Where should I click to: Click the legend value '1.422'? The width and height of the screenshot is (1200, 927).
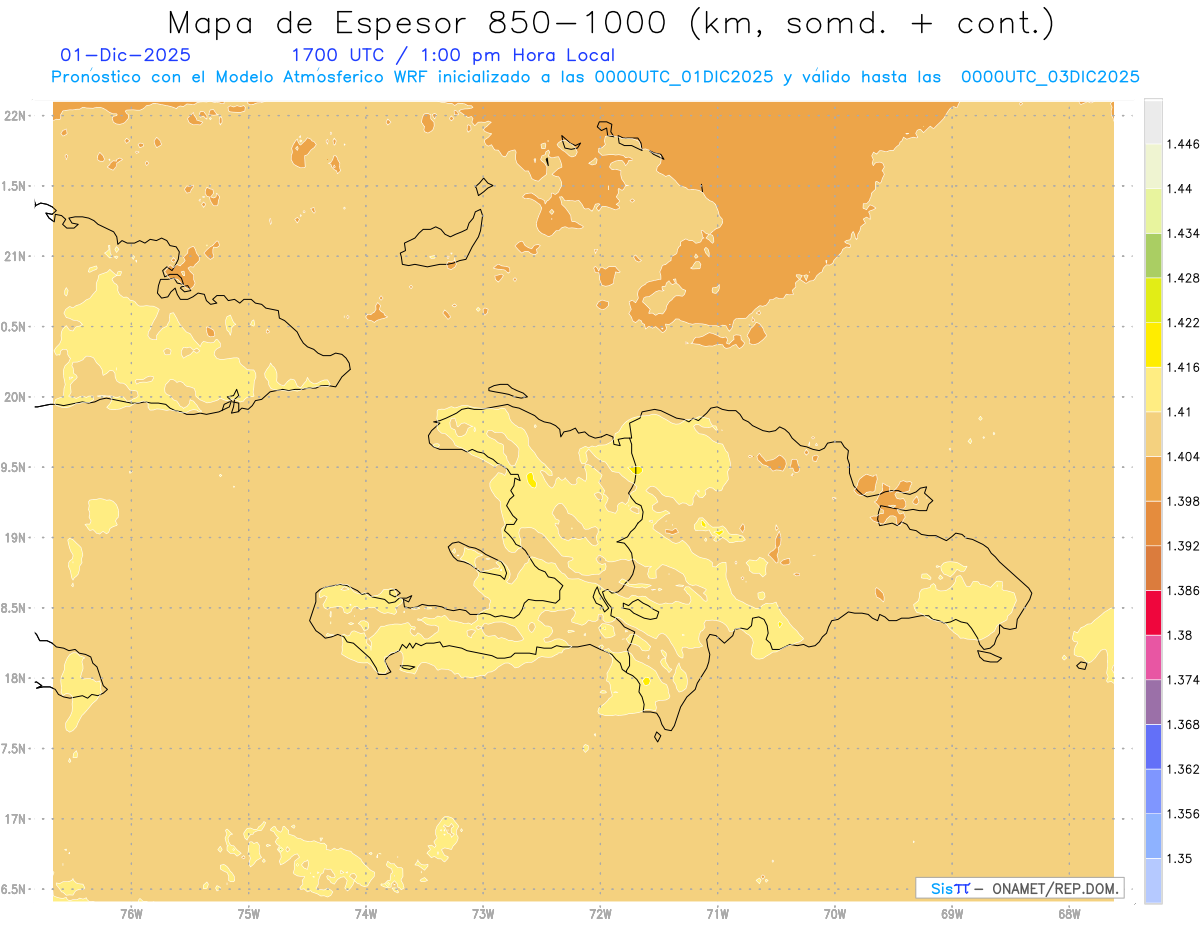coord(1183,322)
